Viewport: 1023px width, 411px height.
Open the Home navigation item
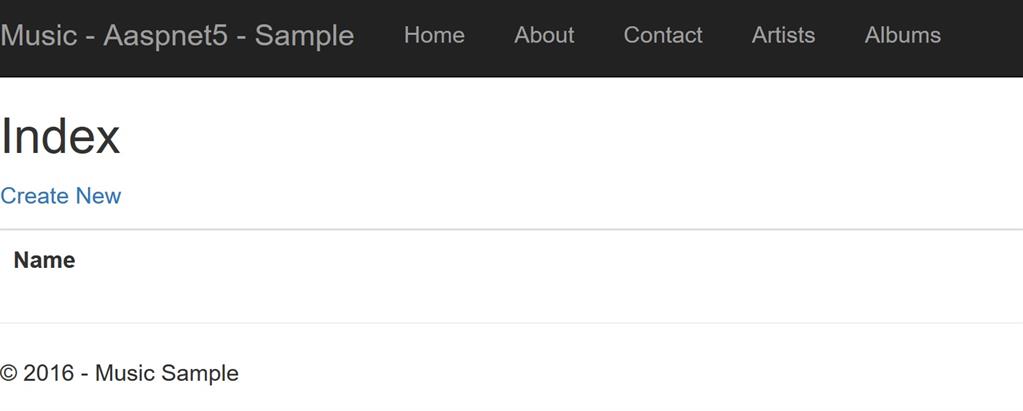434,36
